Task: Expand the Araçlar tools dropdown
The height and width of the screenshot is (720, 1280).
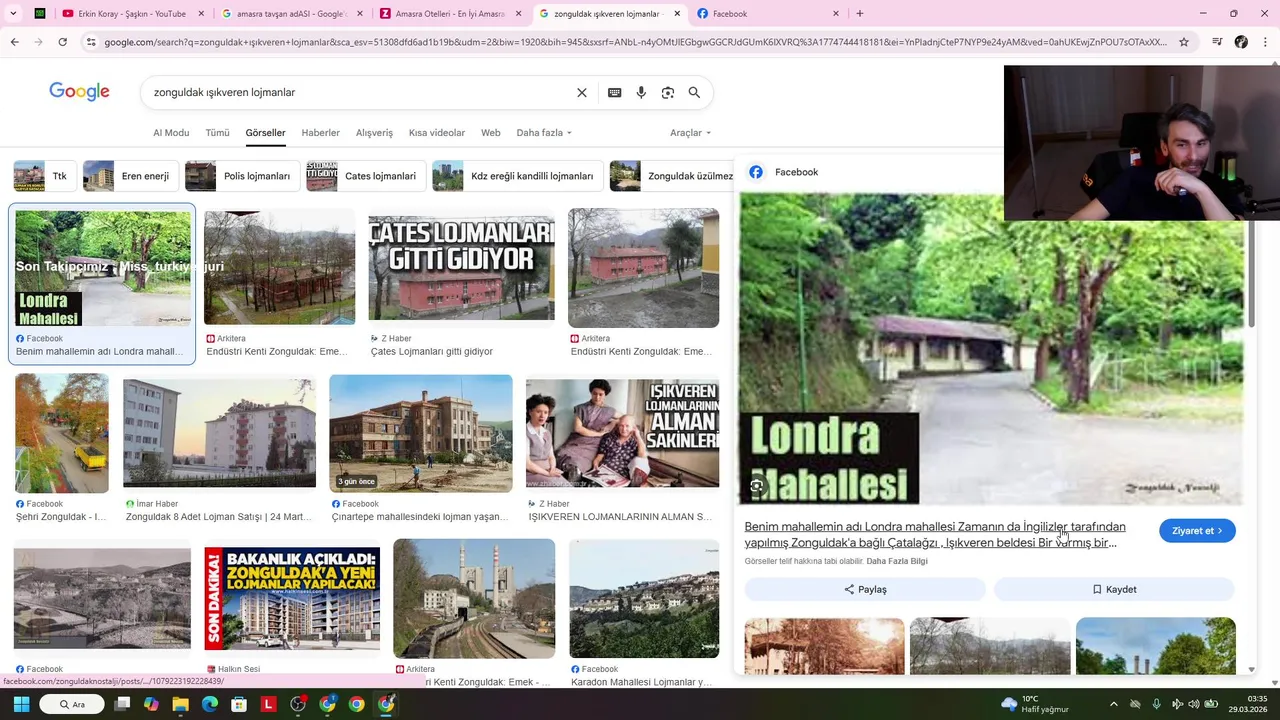Action: pos(690,133)
